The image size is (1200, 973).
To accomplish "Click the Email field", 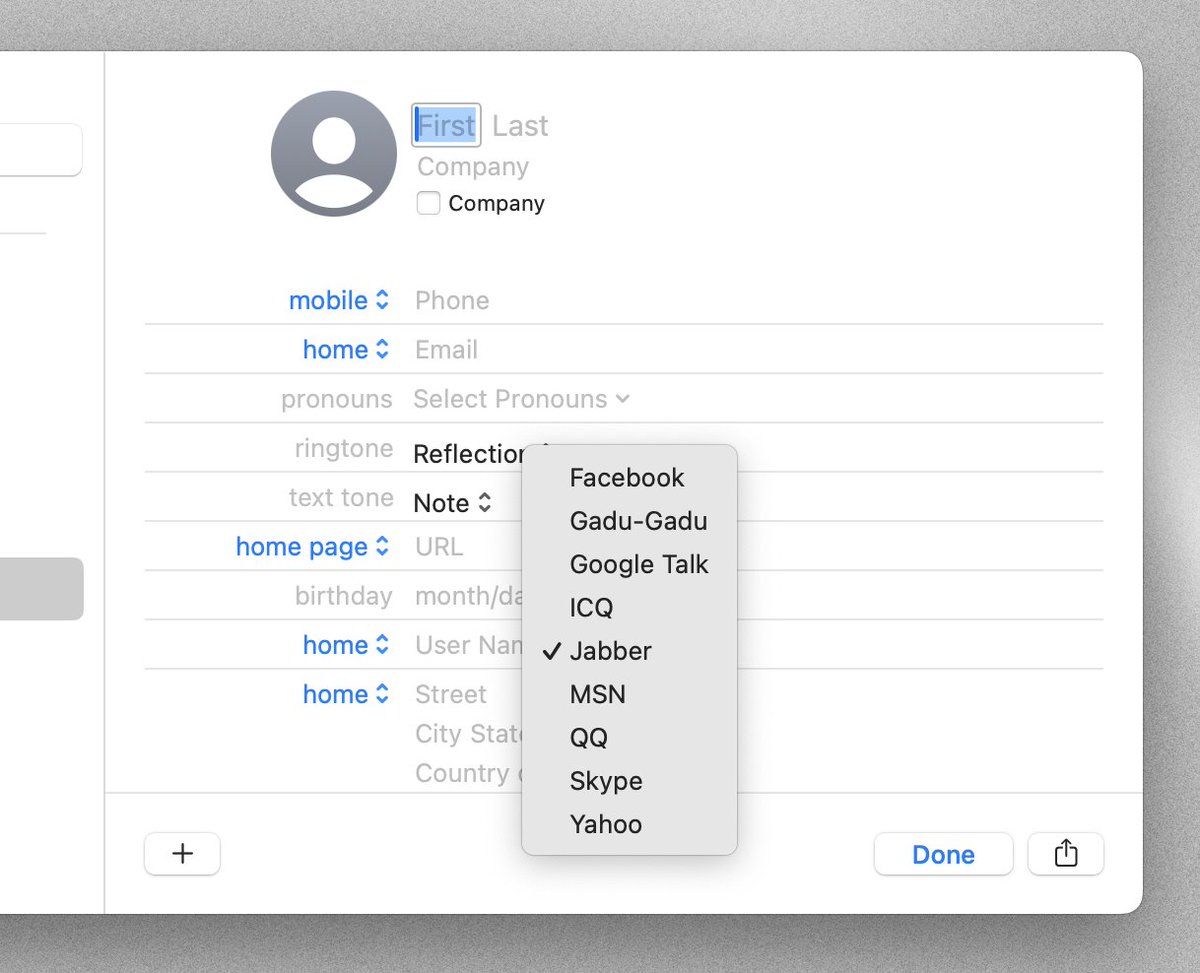I will point(446,349).
